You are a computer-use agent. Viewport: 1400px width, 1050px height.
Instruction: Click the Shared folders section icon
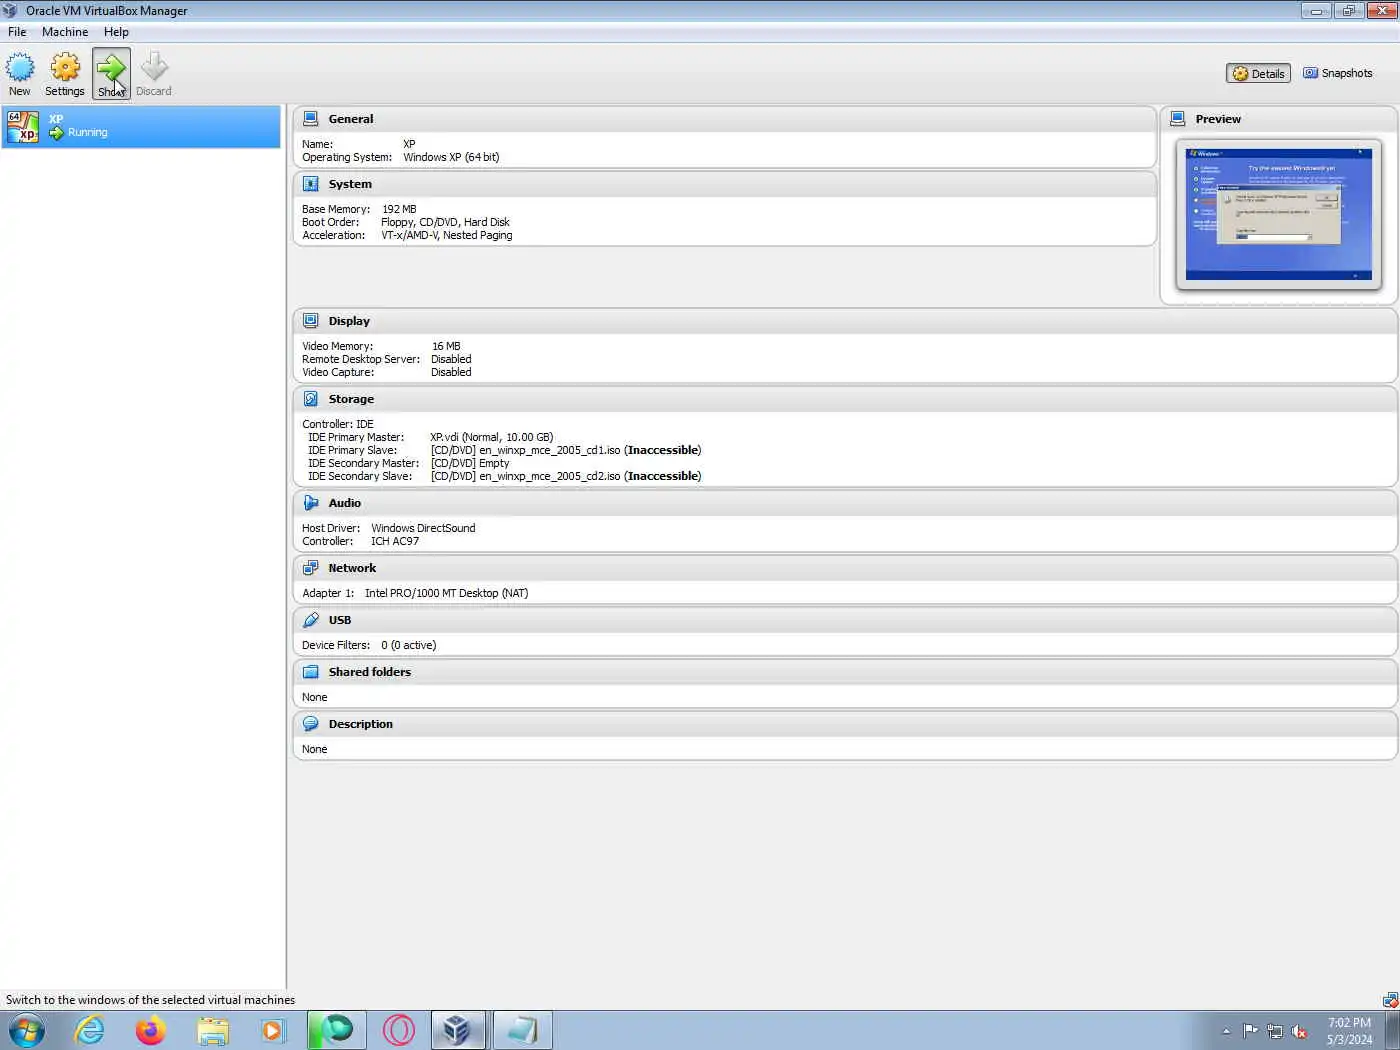click(311, 672)
